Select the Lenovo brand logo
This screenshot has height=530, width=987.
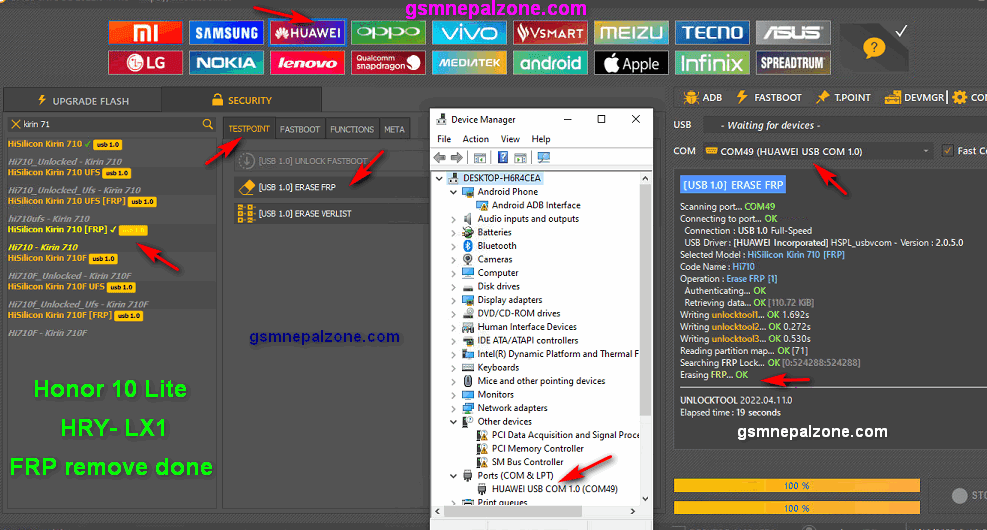tap(307, 63)
